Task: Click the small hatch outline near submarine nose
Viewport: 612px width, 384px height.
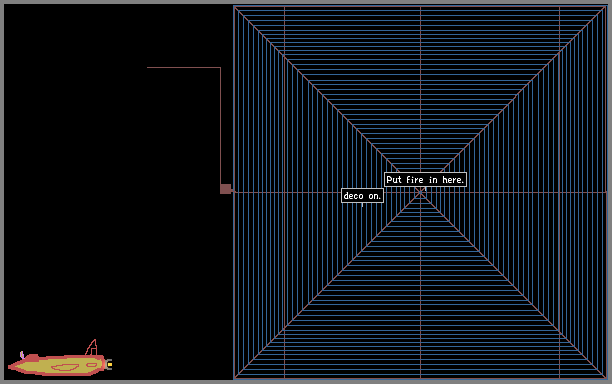Action: tap(92, 365)
